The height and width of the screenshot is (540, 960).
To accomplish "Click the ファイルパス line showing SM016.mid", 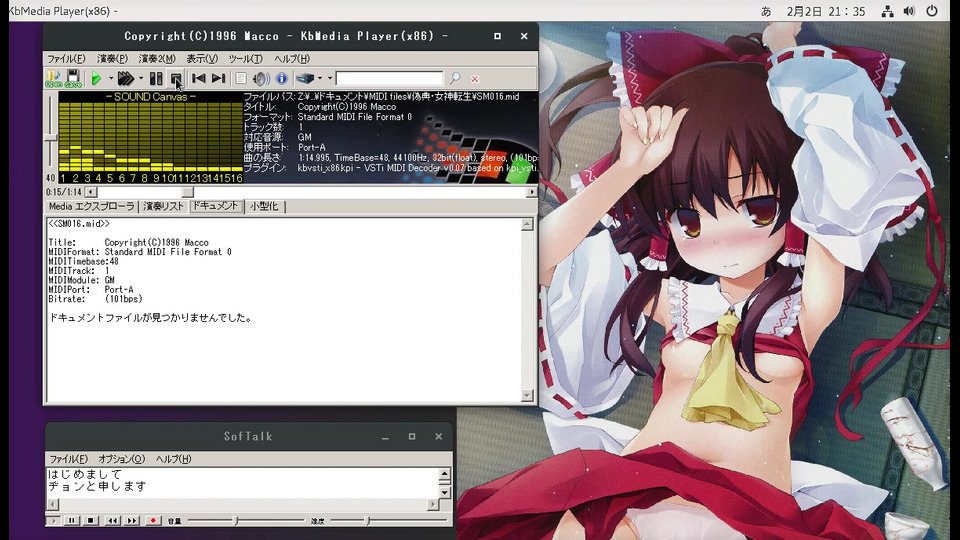I will click(x=381, y=97).
